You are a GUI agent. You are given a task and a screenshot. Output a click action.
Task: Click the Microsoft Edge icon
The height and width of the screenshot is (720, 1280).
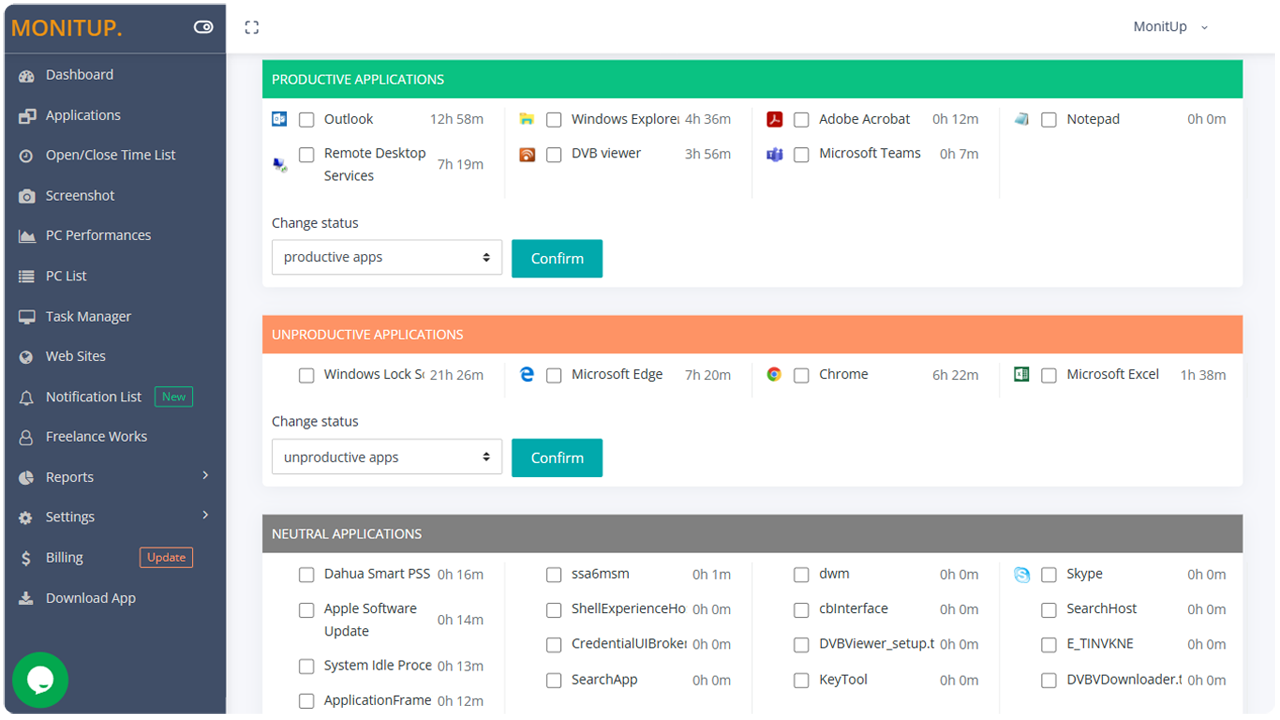point(527,374)
